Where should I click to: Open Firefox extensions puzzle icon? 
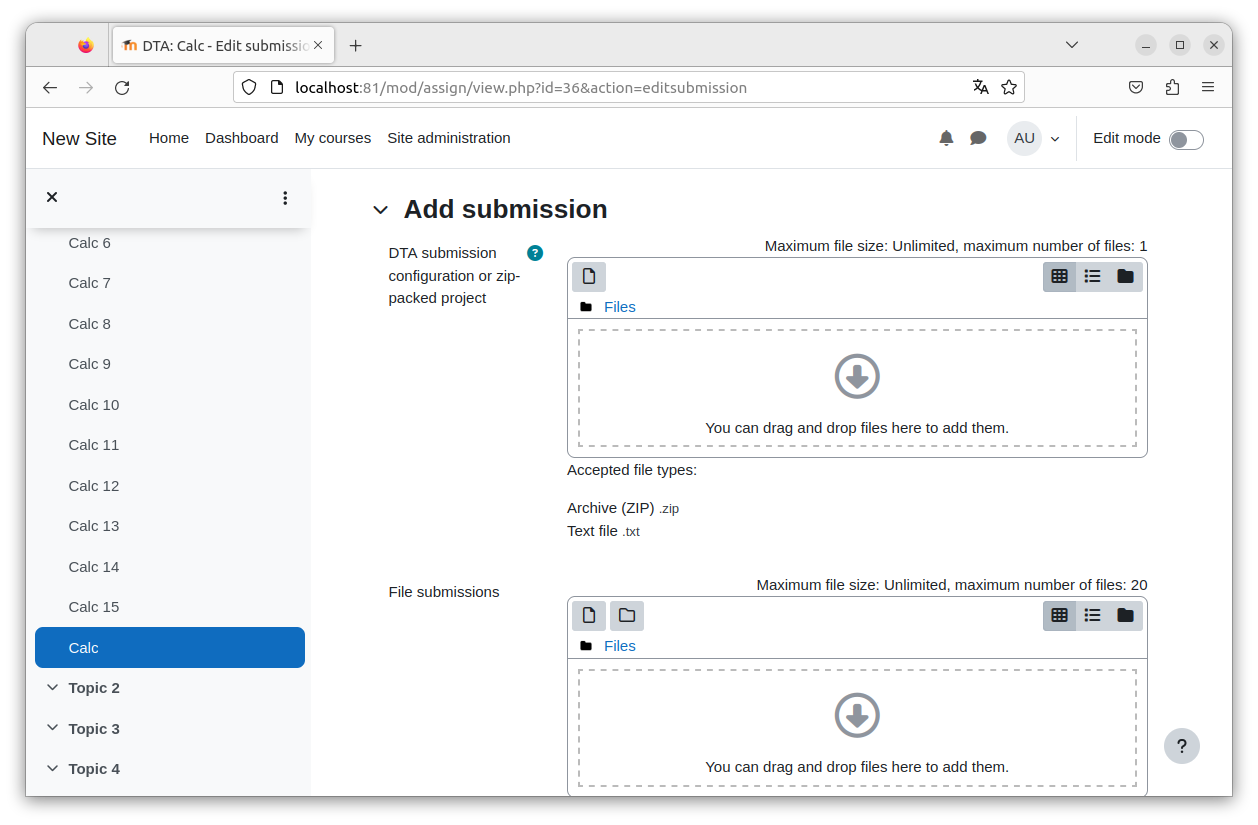point(1172,87)
